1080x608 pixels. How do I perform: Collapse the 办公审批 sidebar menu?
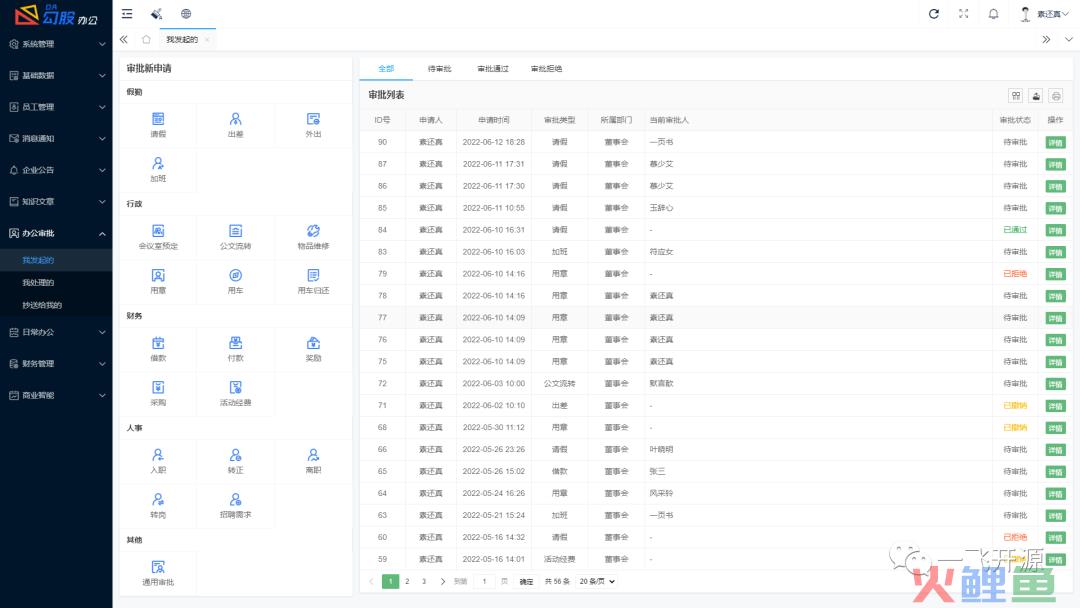point(56,233)
